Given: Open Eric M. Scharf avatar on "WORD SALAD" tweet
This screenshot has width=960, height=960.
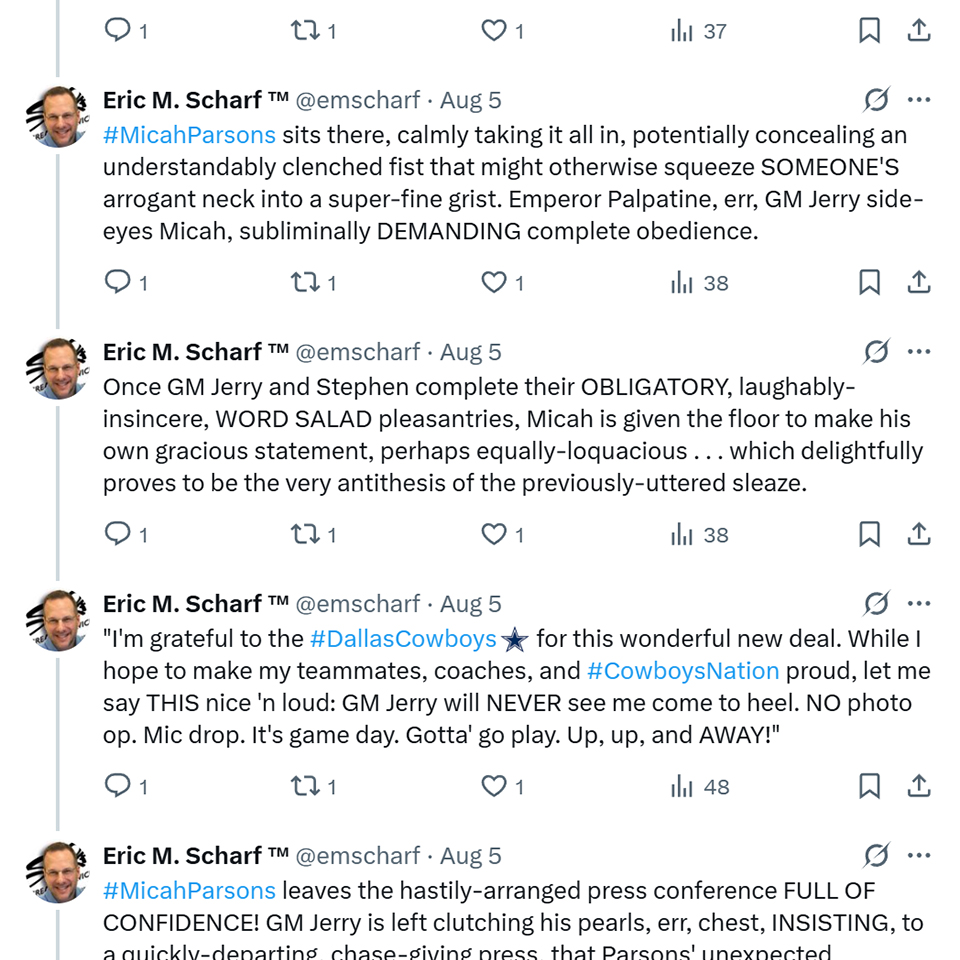Looking at the screenshot, I should tap(58, 368).
